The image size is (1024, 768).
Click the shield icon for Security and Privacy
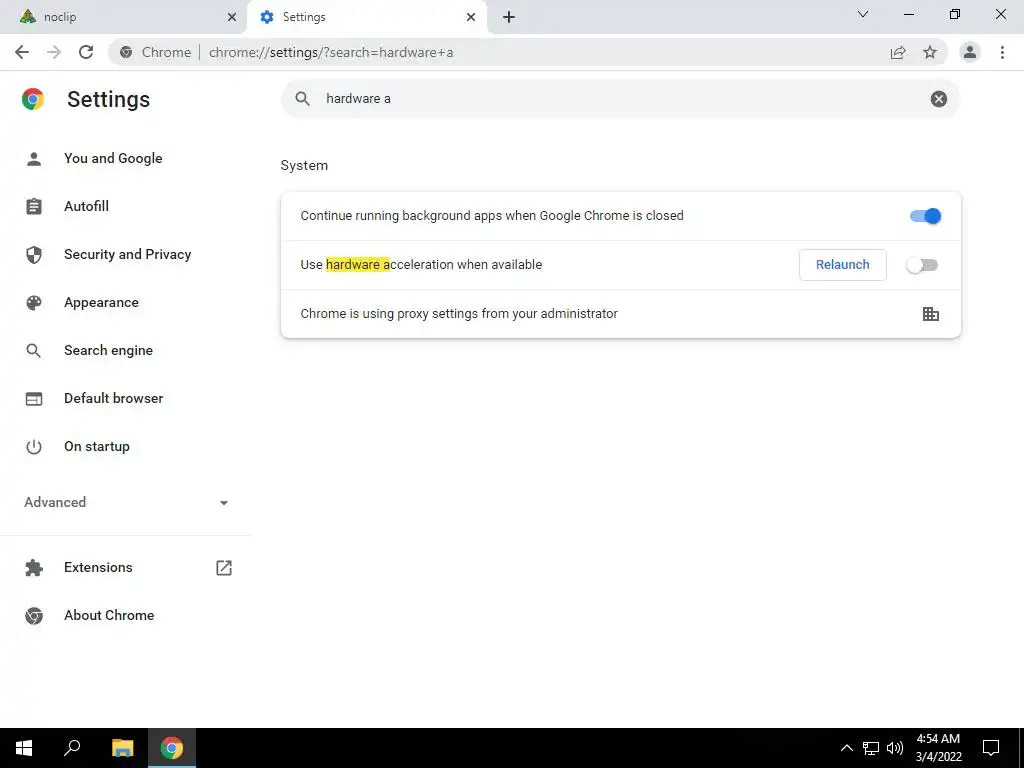(34, 255)
